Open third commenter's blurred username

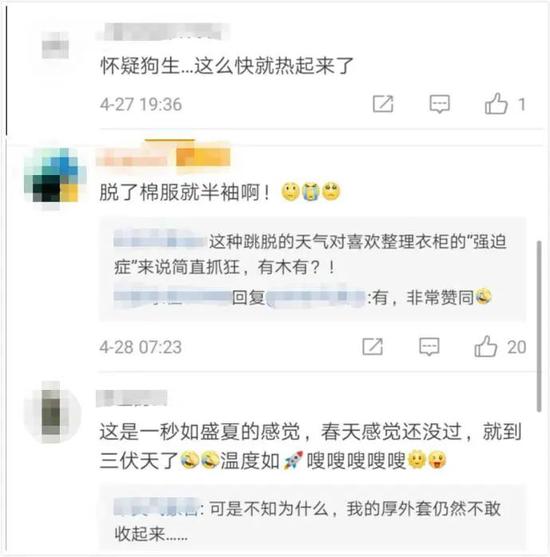tap(132, 398)
